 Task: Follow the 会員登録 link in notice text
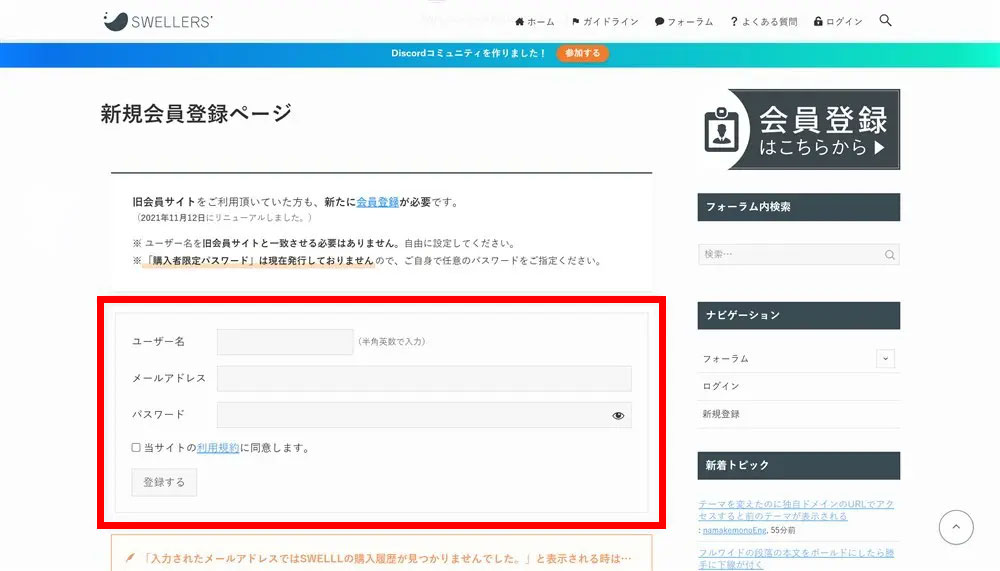click(x=377, y=202)
